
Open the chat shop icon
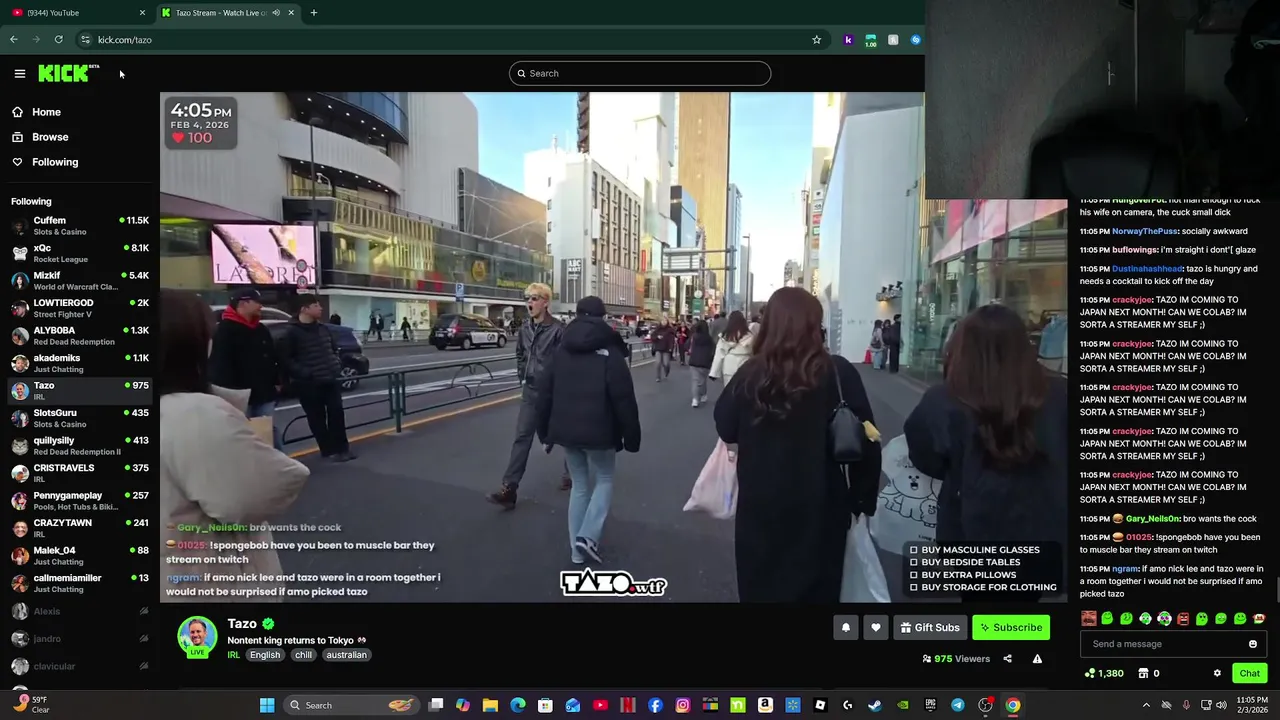pyautogui.click(x=1143, y=673)
